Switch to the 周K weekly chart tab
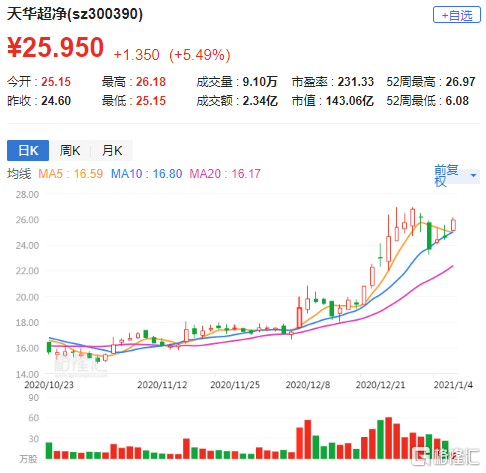The width and height of the screenshot is (486, 473). pyautogui.click(x=70, y=151)
